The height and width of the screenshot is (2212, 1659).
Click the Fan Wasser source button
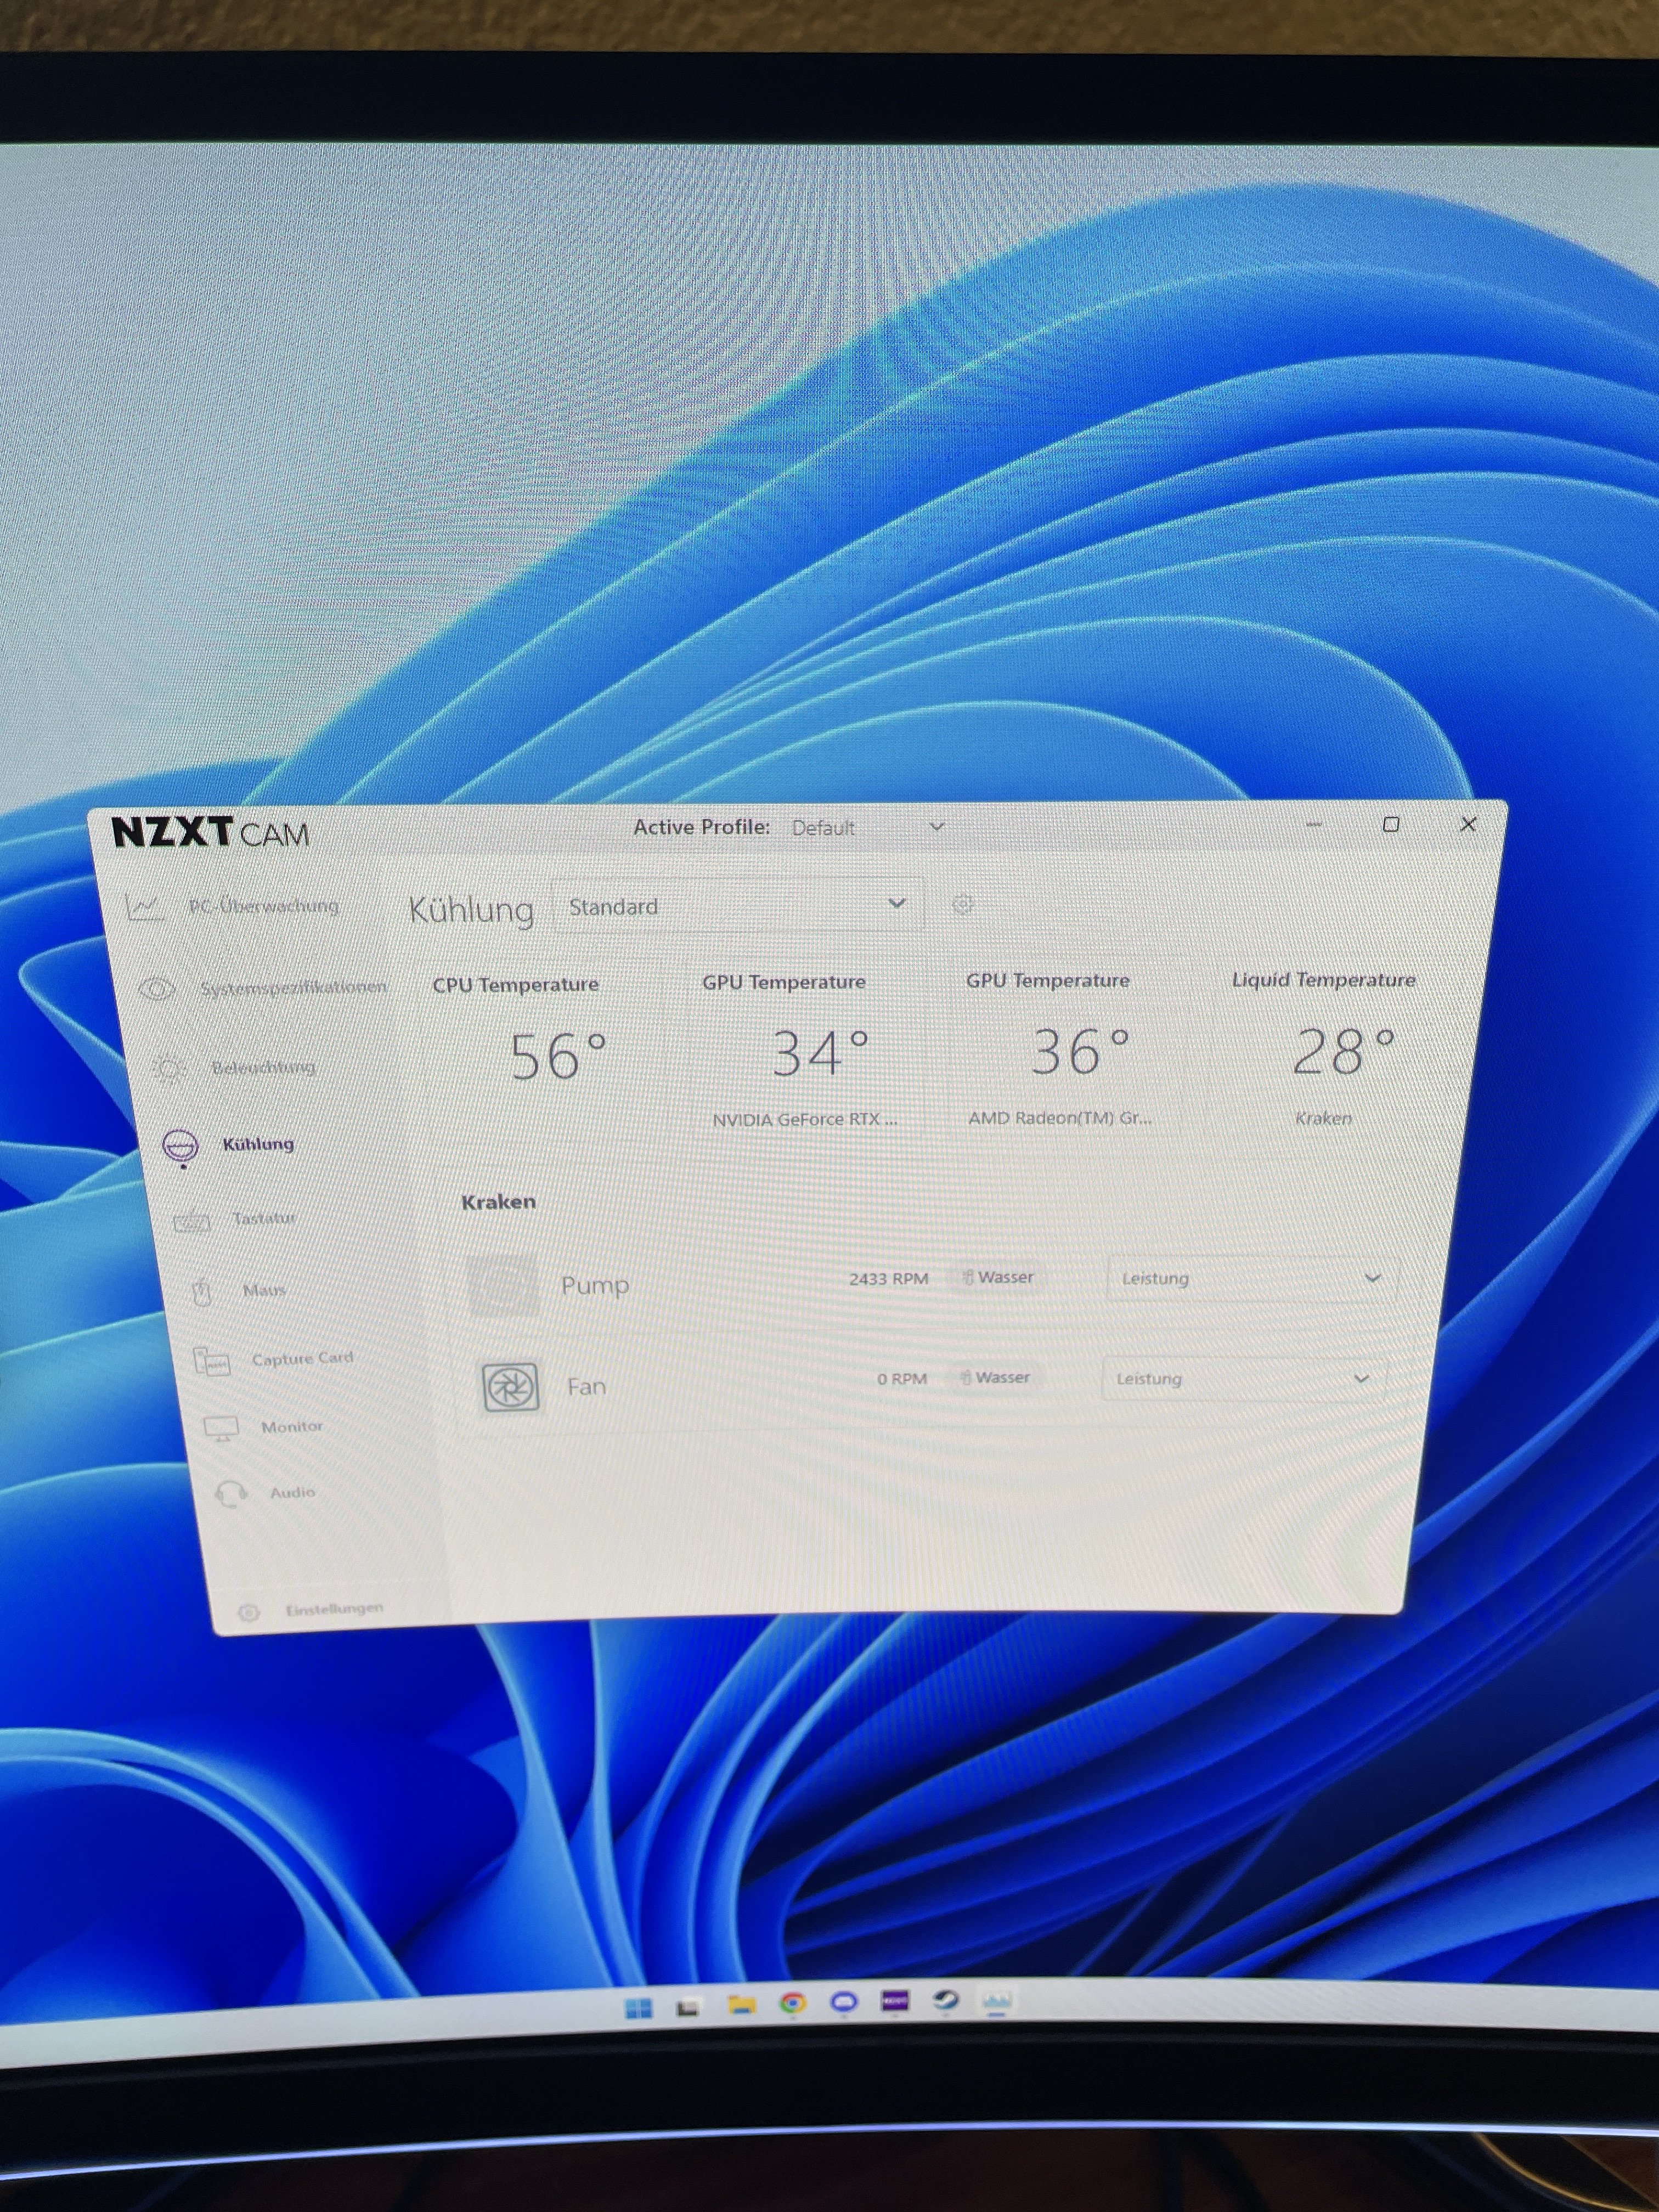[x=995, y=1378]
